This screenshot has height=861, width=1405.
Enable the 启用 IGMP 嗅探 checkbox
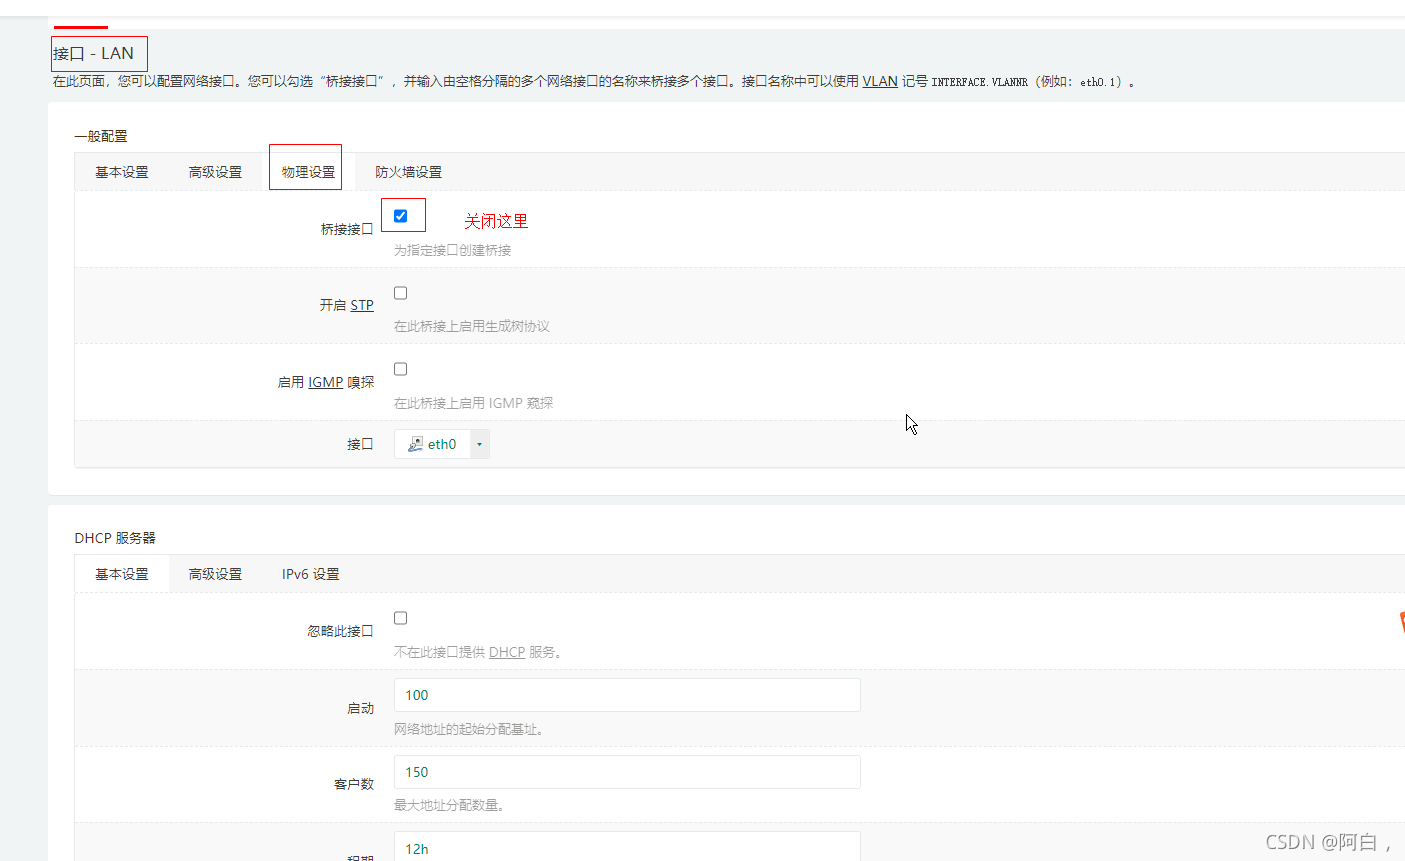(x=400, y=369)
